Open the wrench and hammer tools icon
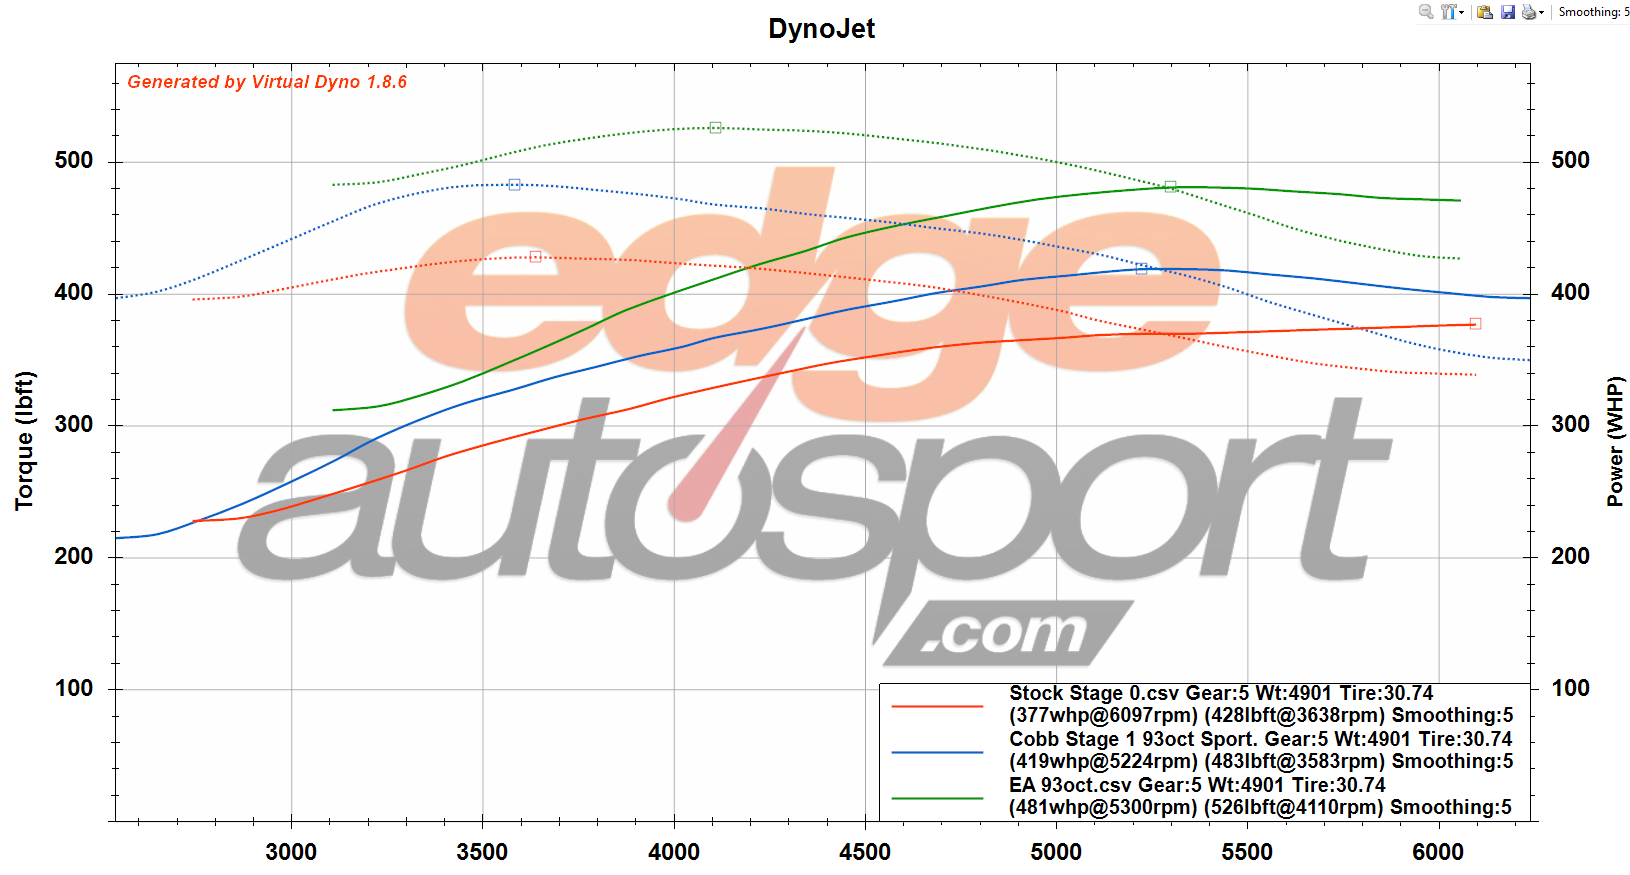Viewport: 1630px width, 875px height. pyautogui.click(x=1448, y=12)
